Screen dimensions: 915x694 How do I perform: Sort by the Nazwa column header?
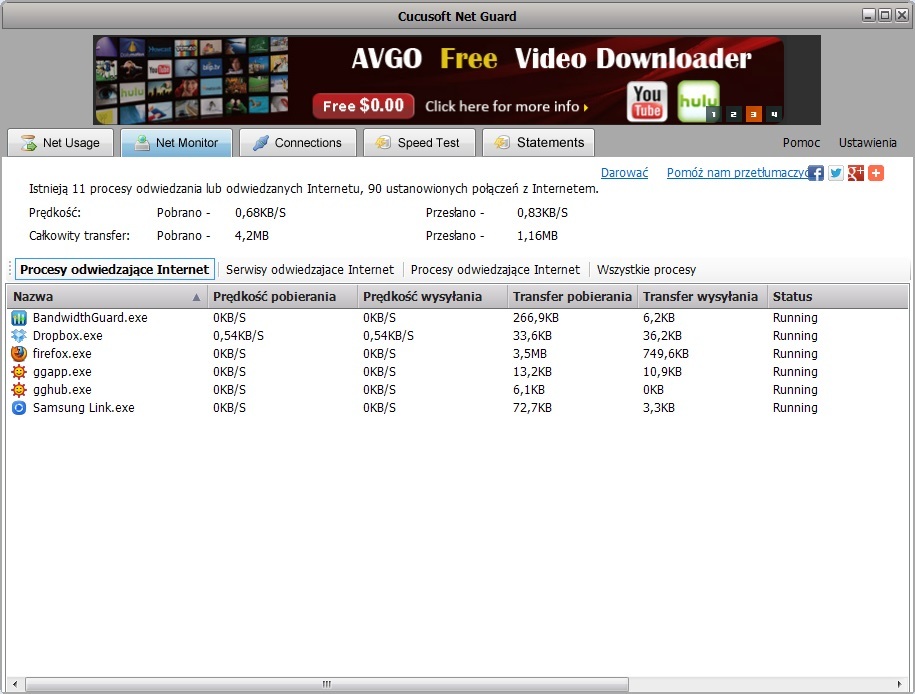coord(107,297)
